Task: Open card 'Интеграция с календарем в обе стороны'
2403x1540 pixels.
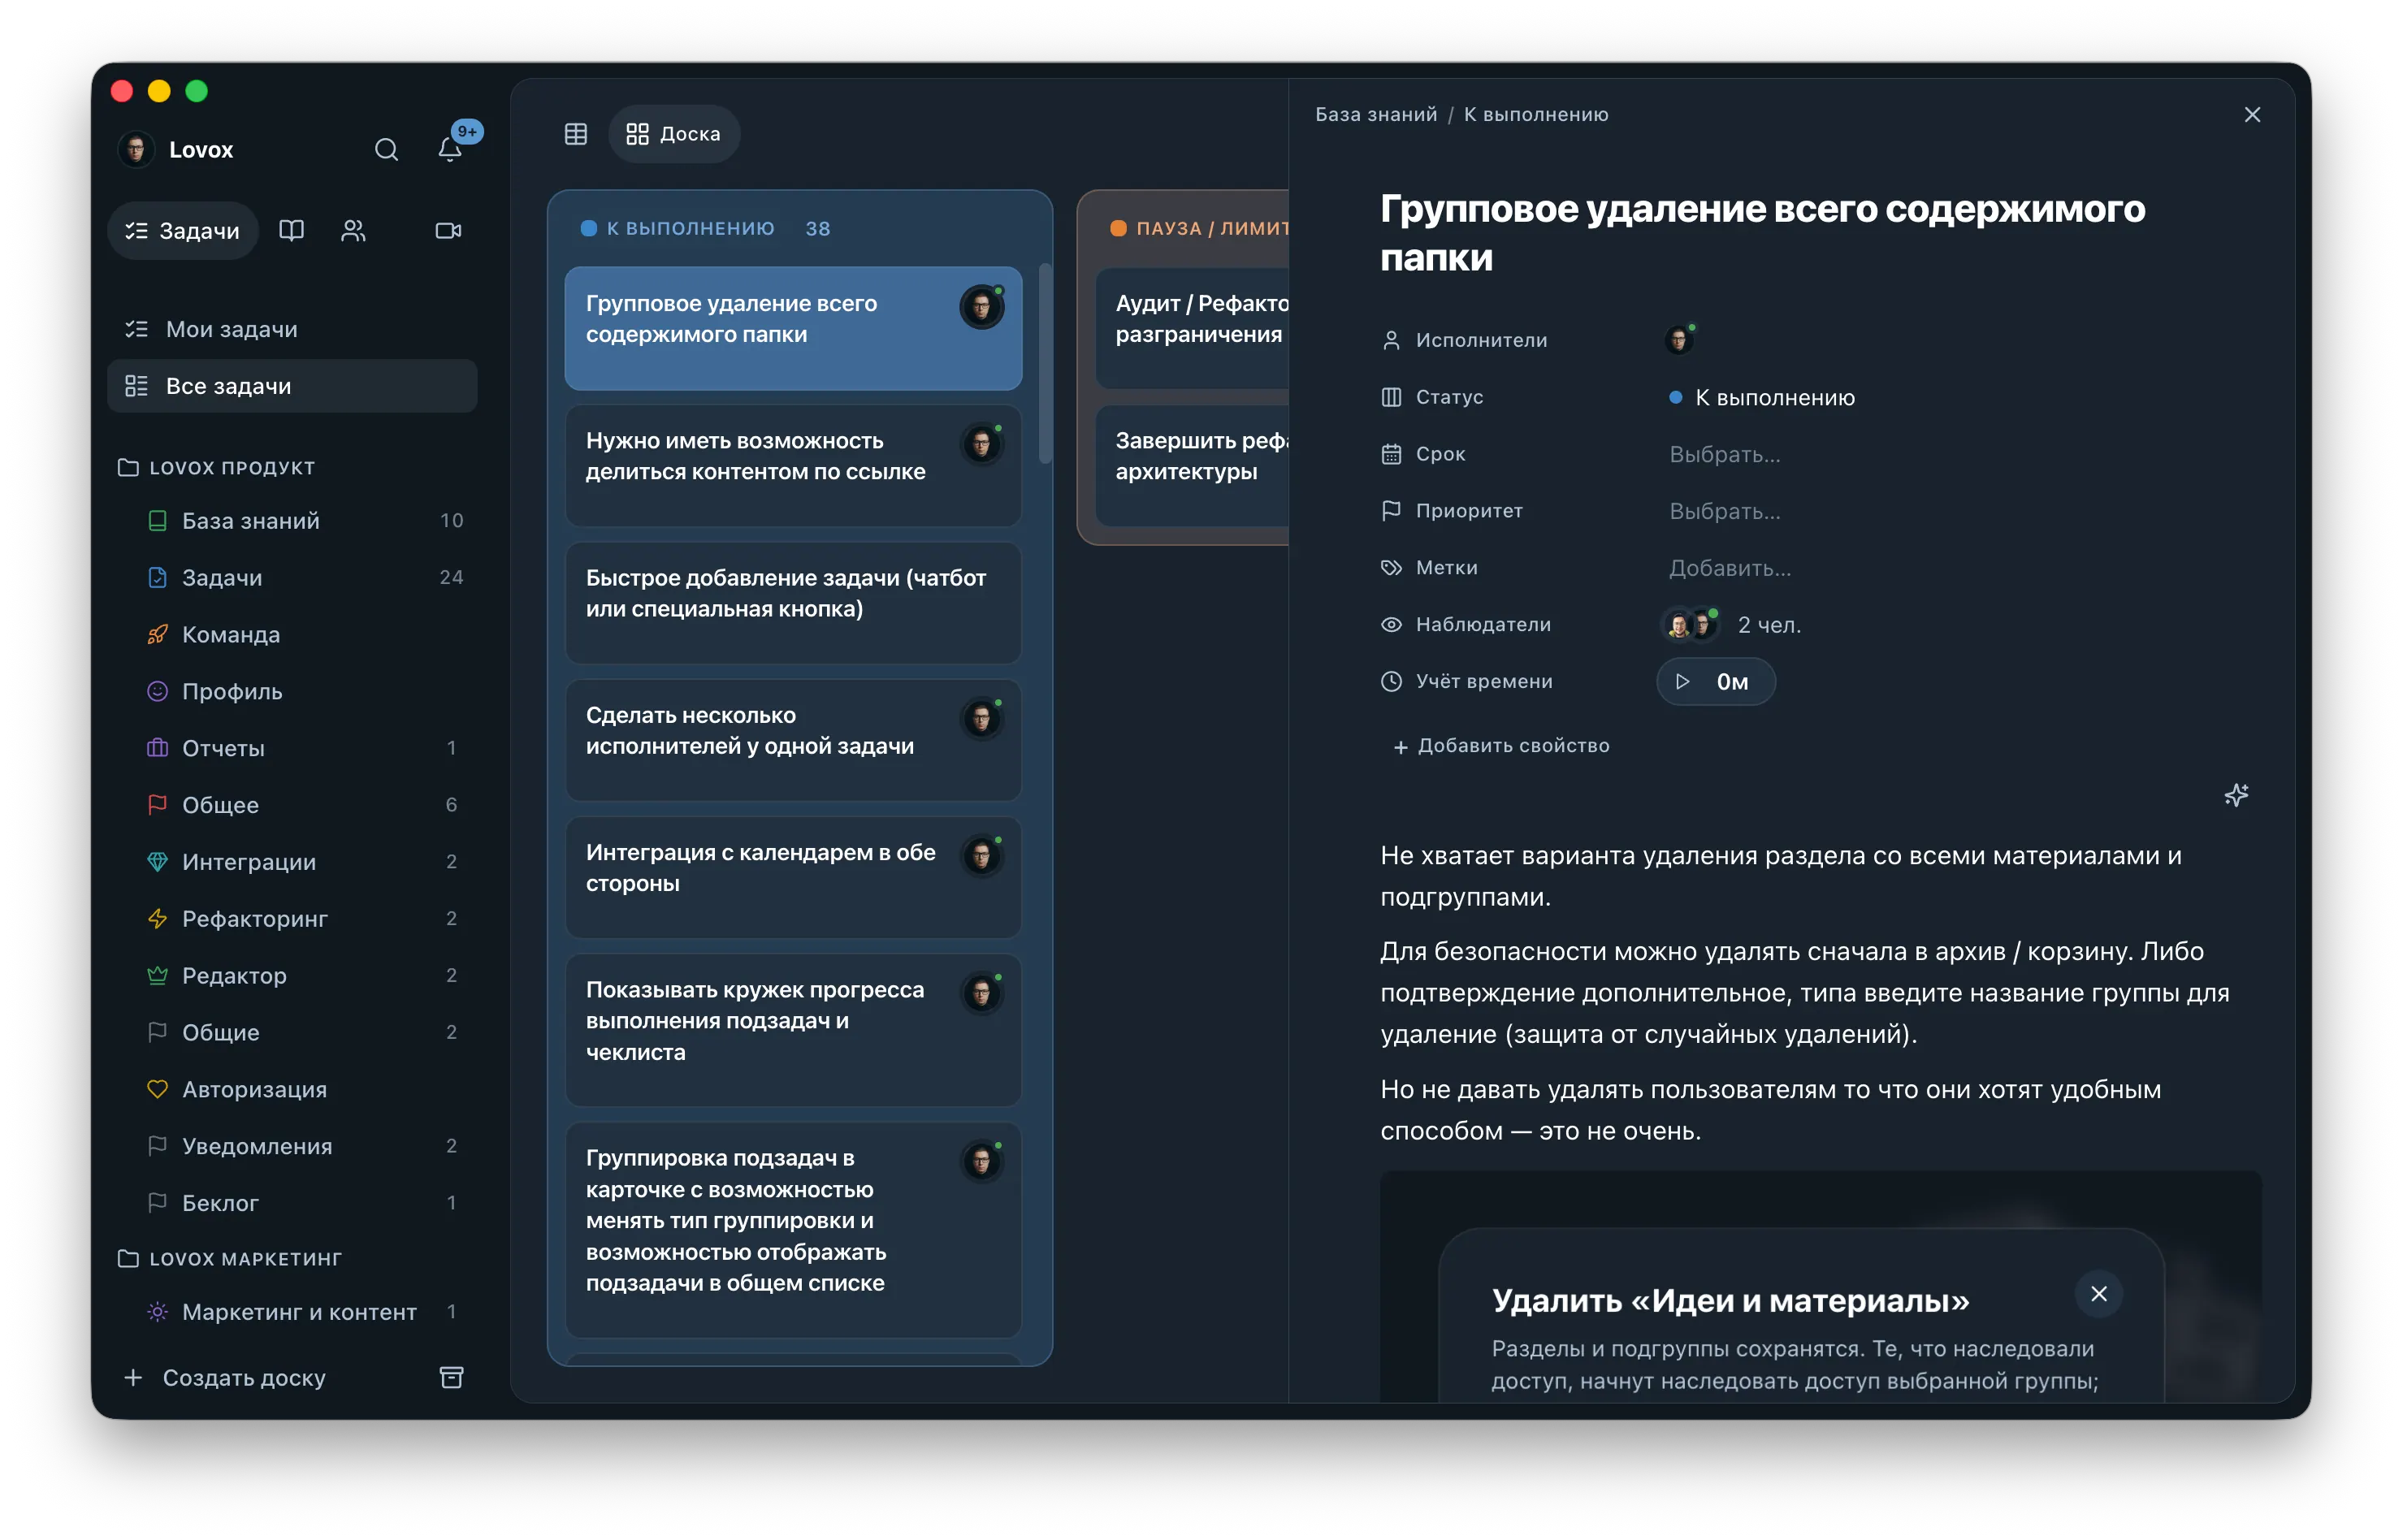Action: point(793,877)
